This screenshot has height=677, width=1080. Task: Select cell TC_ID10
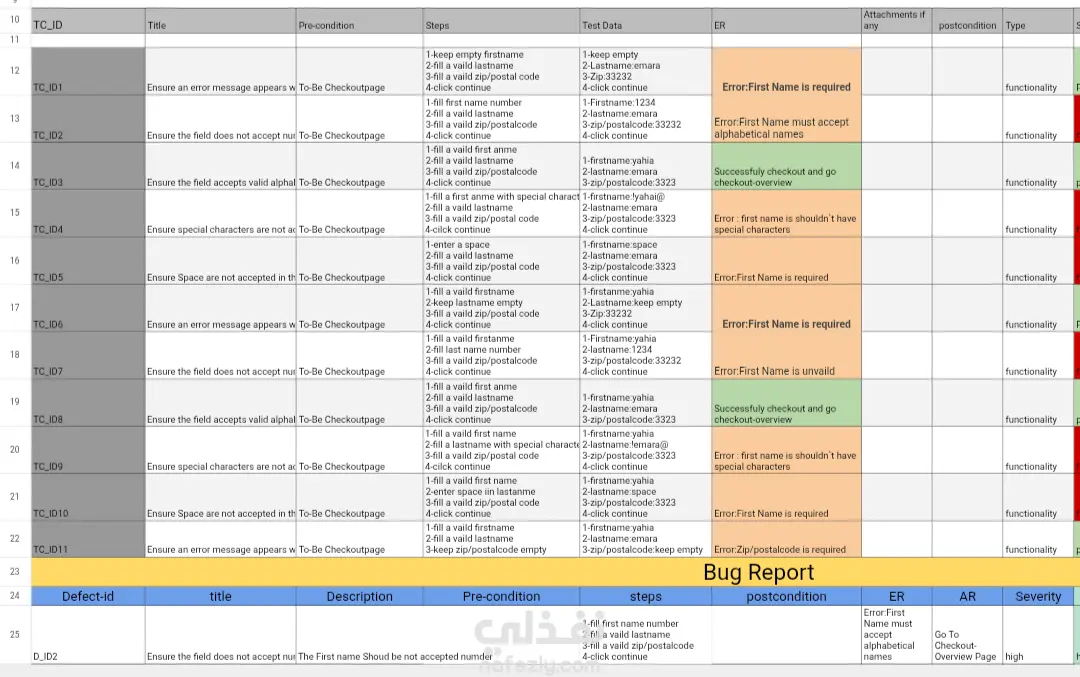click(x=88, y=497)
